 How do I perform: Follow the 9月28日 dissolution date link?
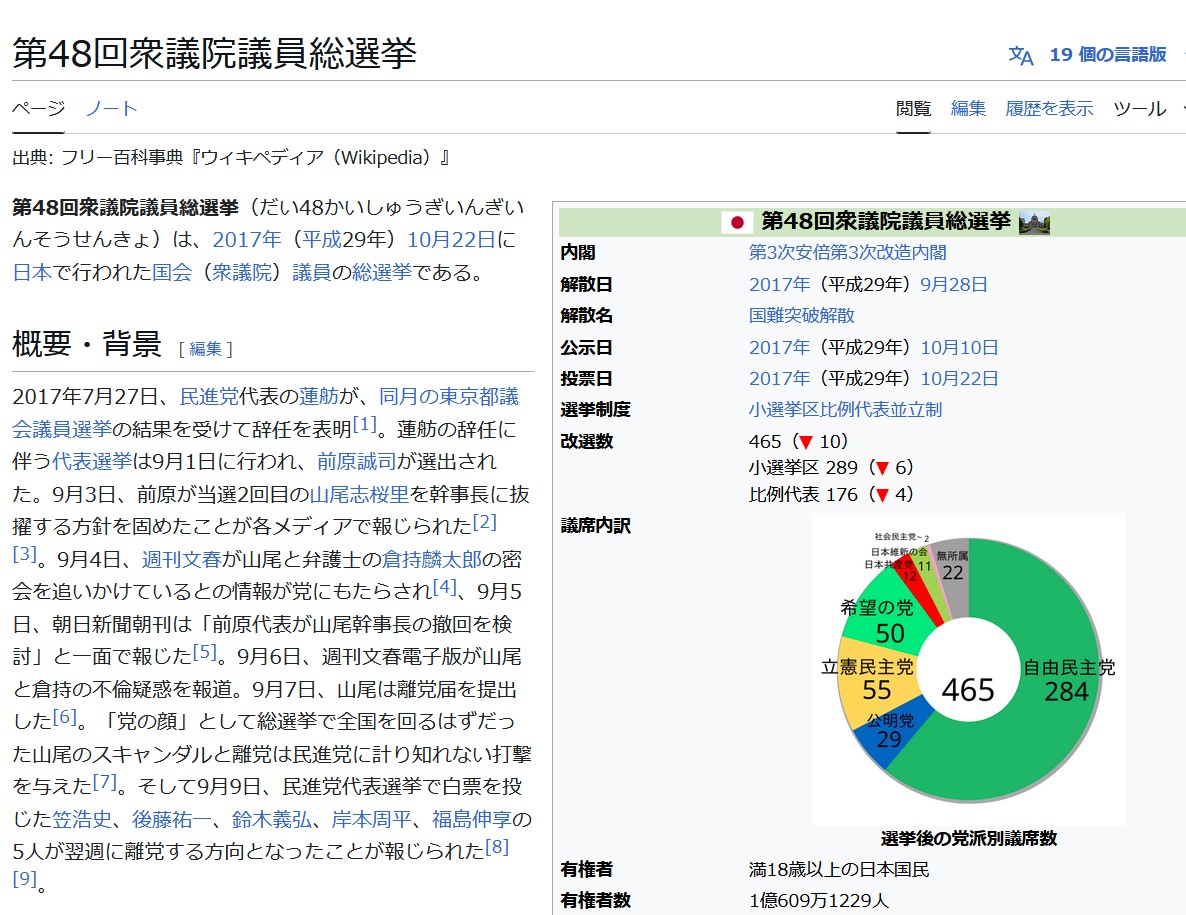click(954, 284)
